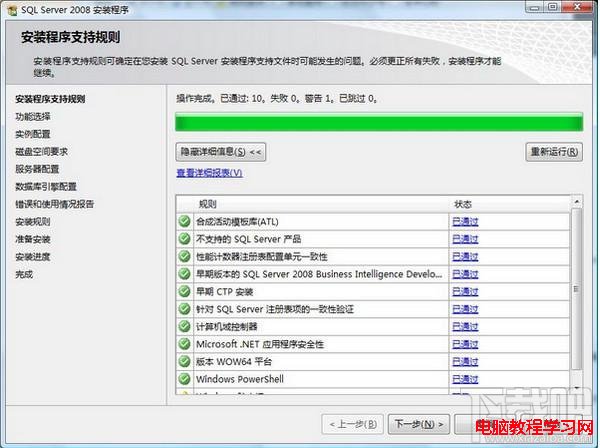Click the 早期 CTP 安装 rule text
Image resolution: width=600 pixels, height=448 pixels.
click(225, 292)
